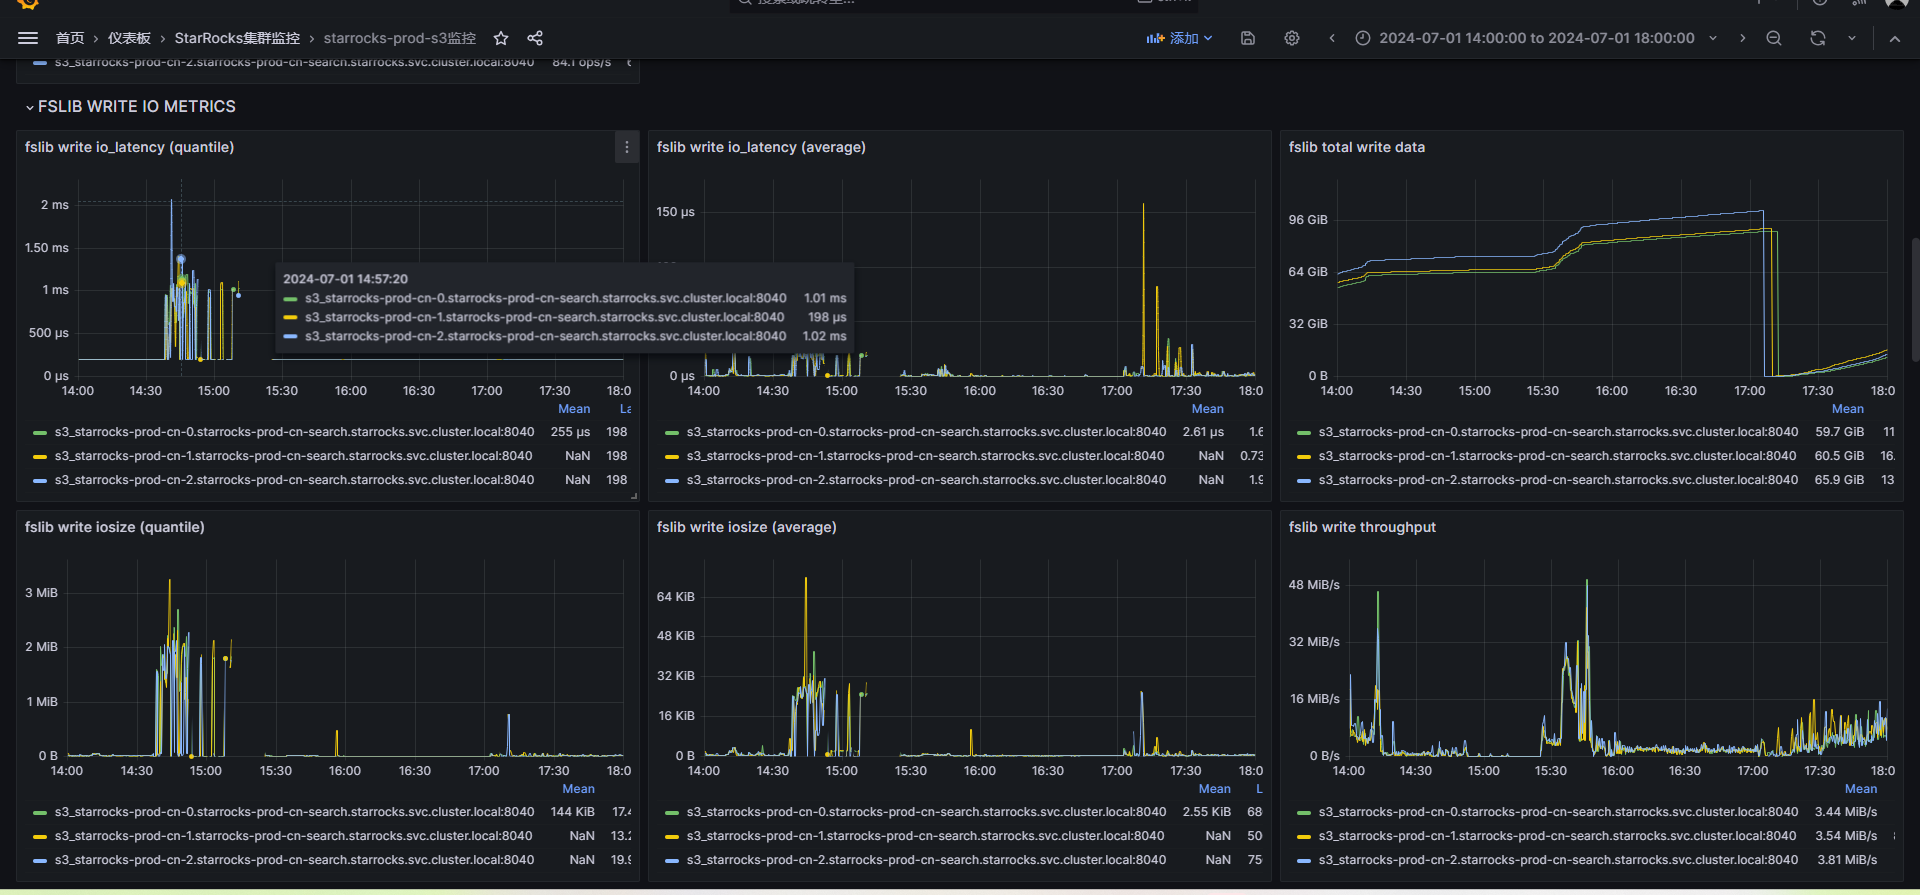
Task: Open dashboard settings gear
Action: tap(1292, 38)
